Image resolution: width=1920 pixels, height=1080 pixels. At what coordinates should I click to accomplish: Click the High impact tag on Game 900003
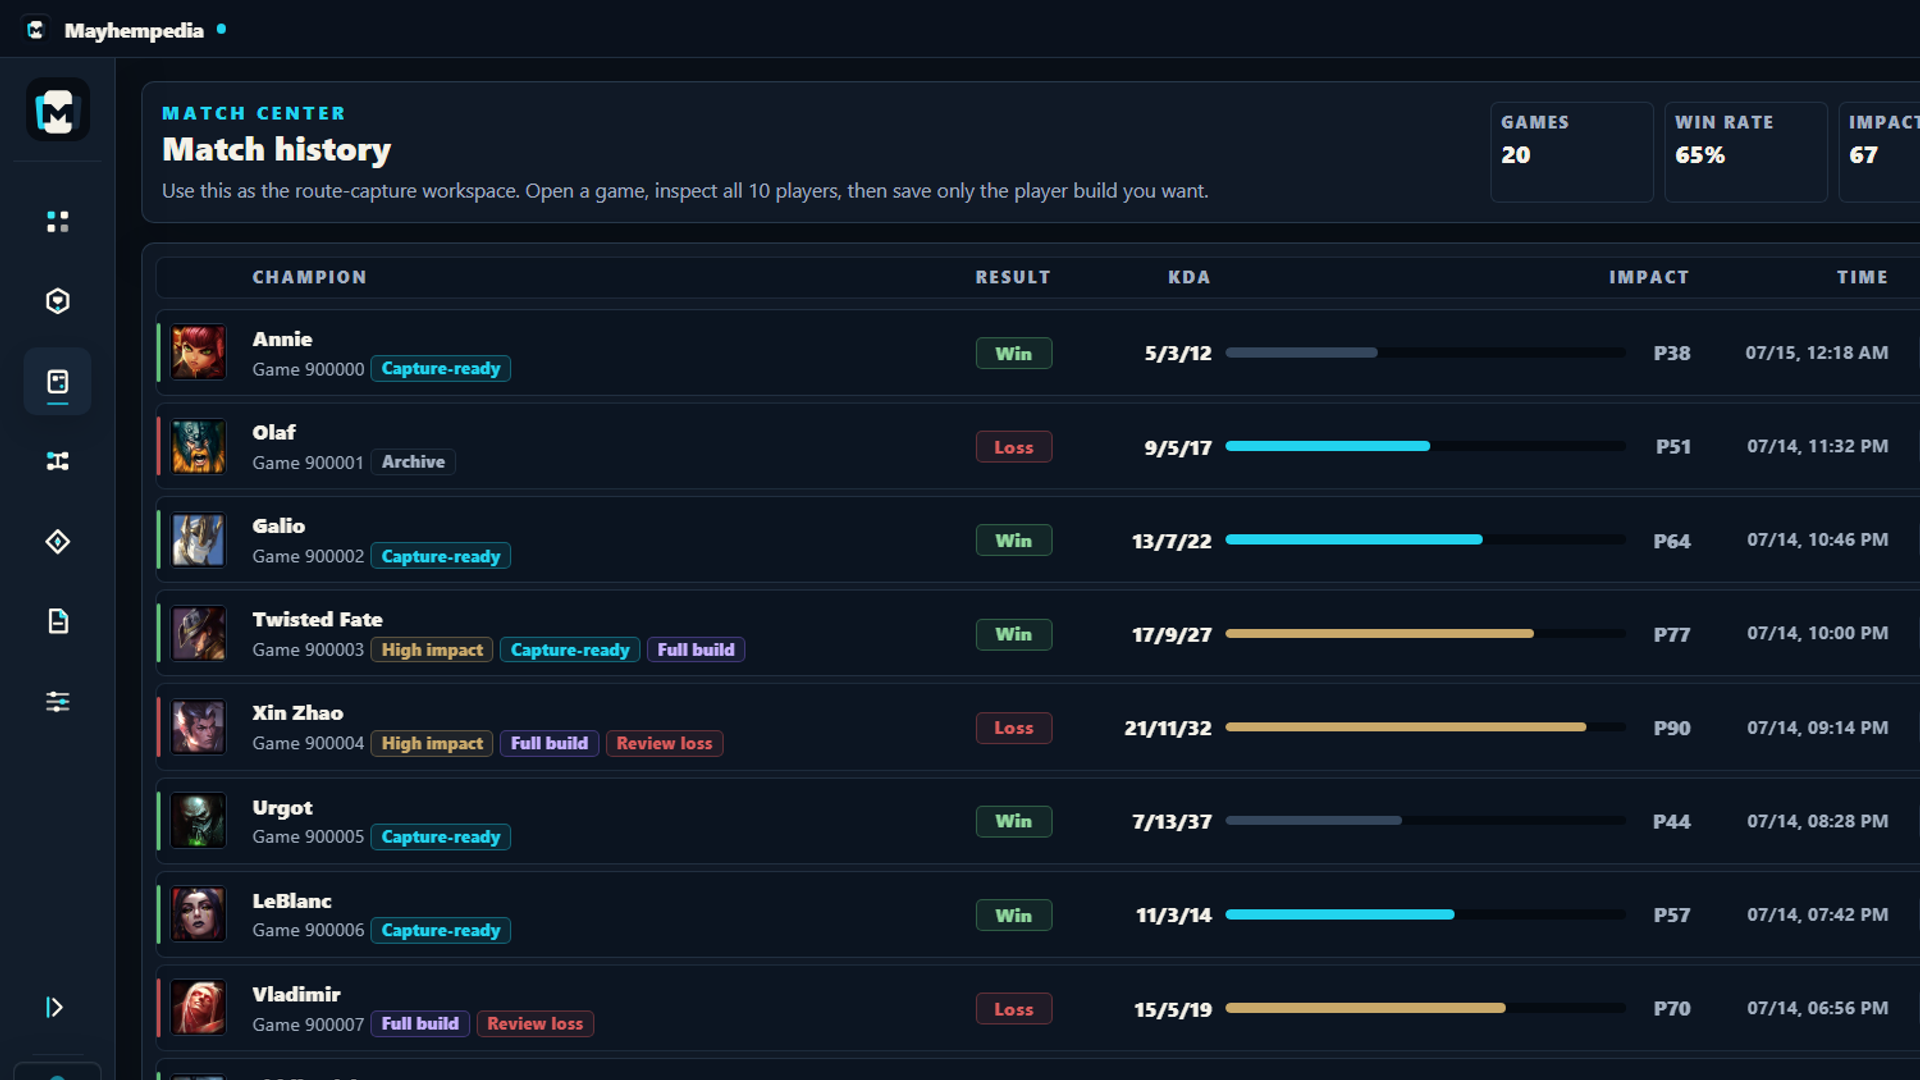click(x=432, y=650)
